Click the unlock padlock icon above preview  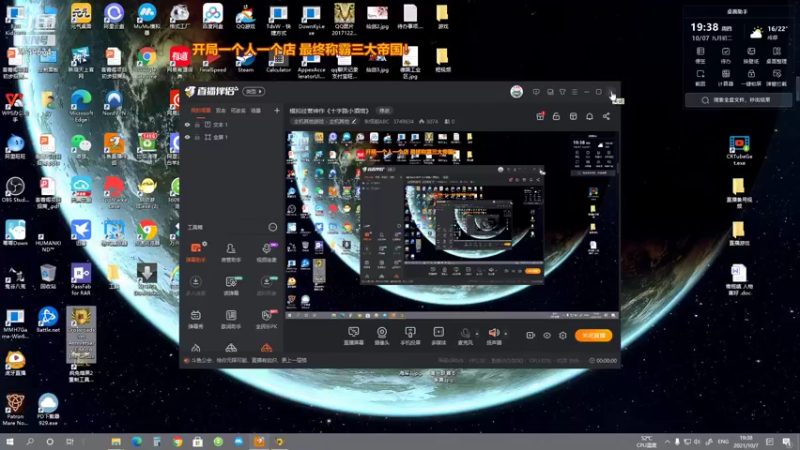point(556,116)
